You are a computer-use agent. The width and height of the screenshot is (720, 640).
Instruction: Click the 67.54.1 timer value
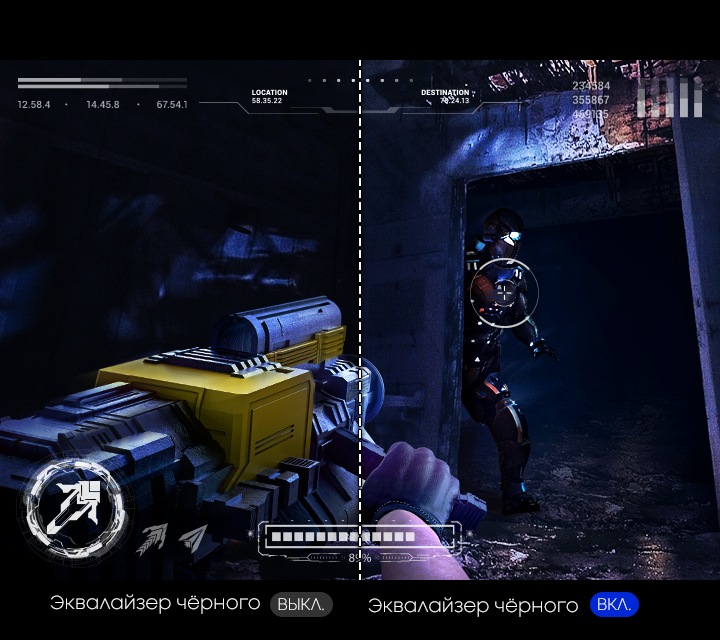(x=171, y=104)
